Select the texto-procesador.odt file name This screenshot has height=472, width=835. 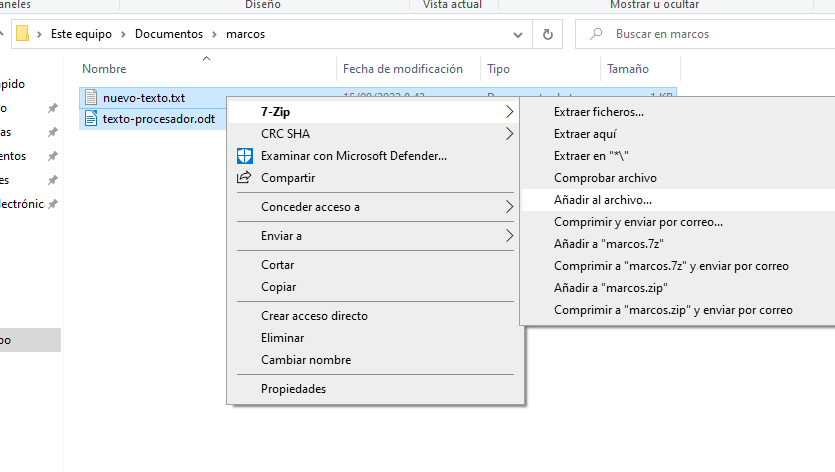(159, 119)
